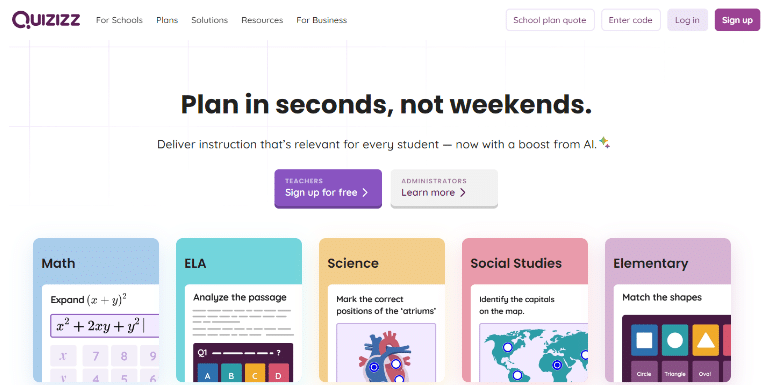Open the For Business link
Screen dimensions: 761x385
[x=322, y=20]
